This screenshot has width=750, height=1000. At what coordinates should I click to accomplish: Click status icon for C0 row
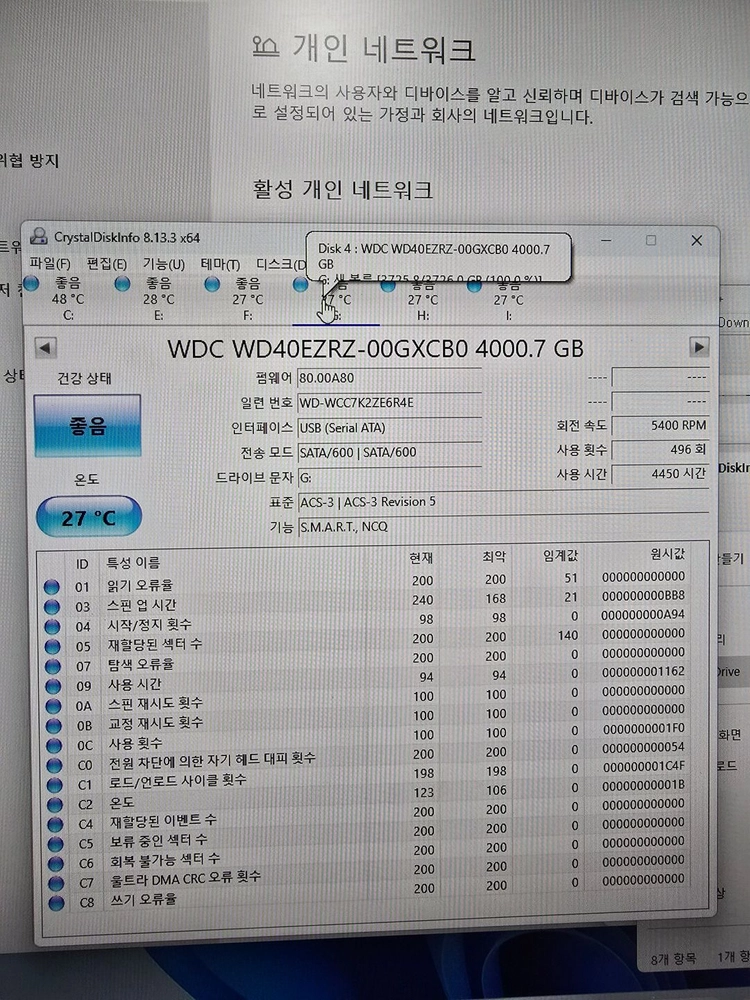[55, 765]
